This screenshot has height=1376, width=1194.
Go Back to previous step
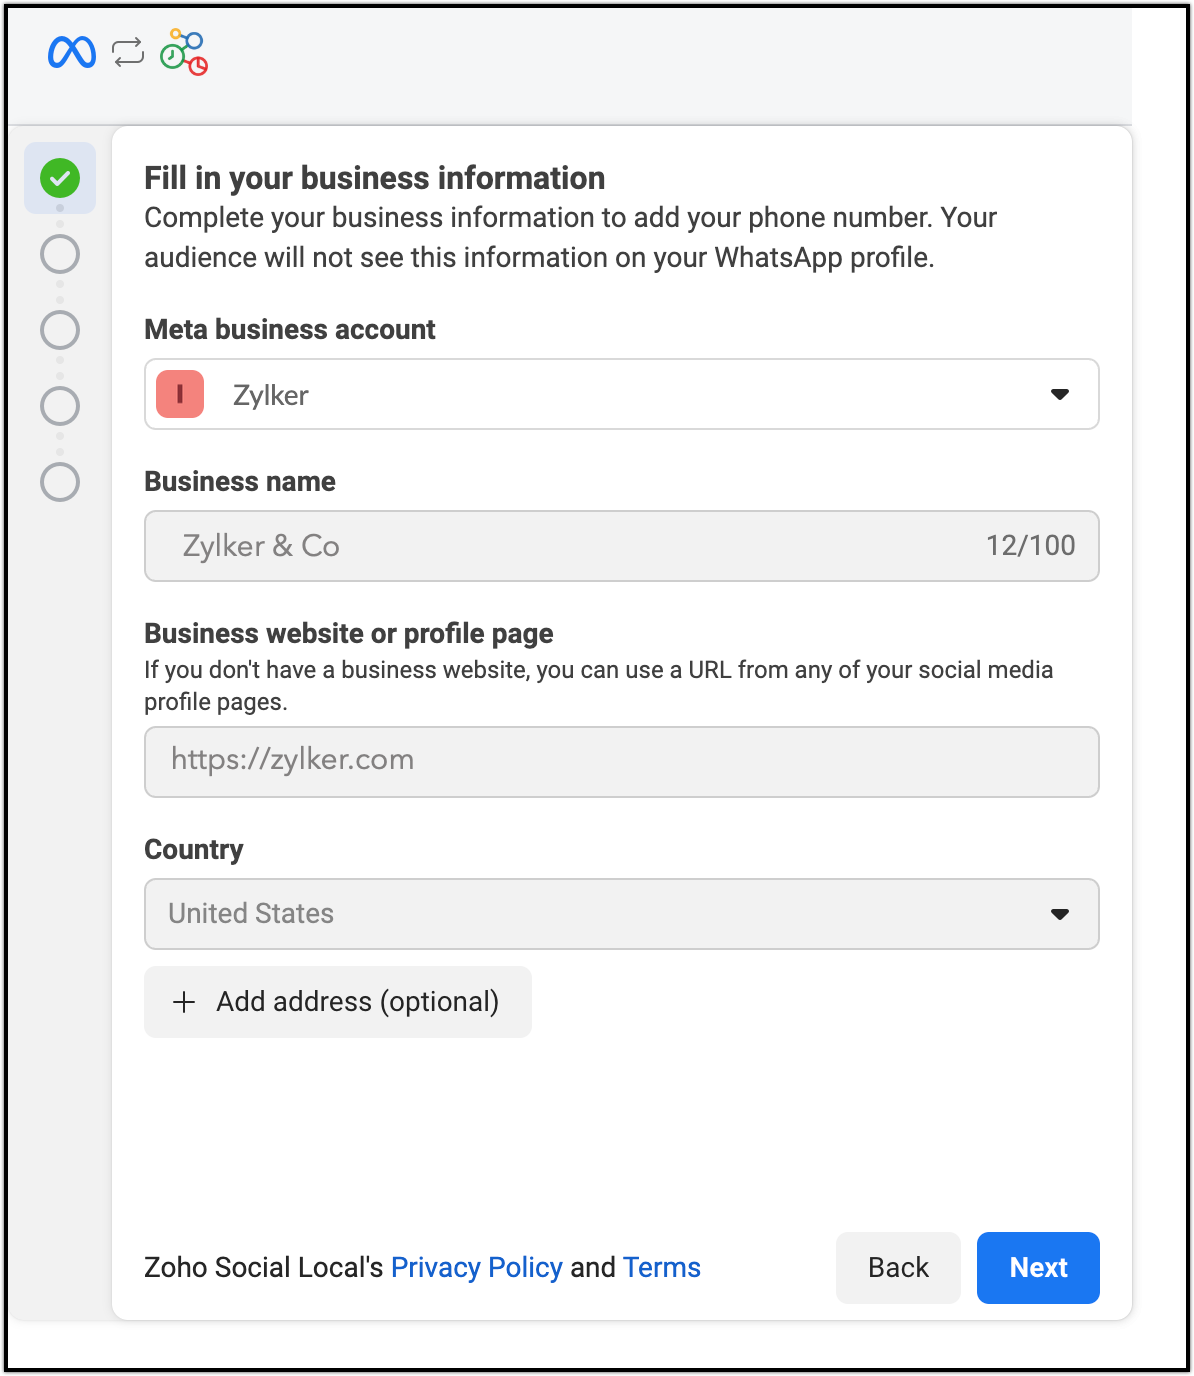coord(898,1268)
